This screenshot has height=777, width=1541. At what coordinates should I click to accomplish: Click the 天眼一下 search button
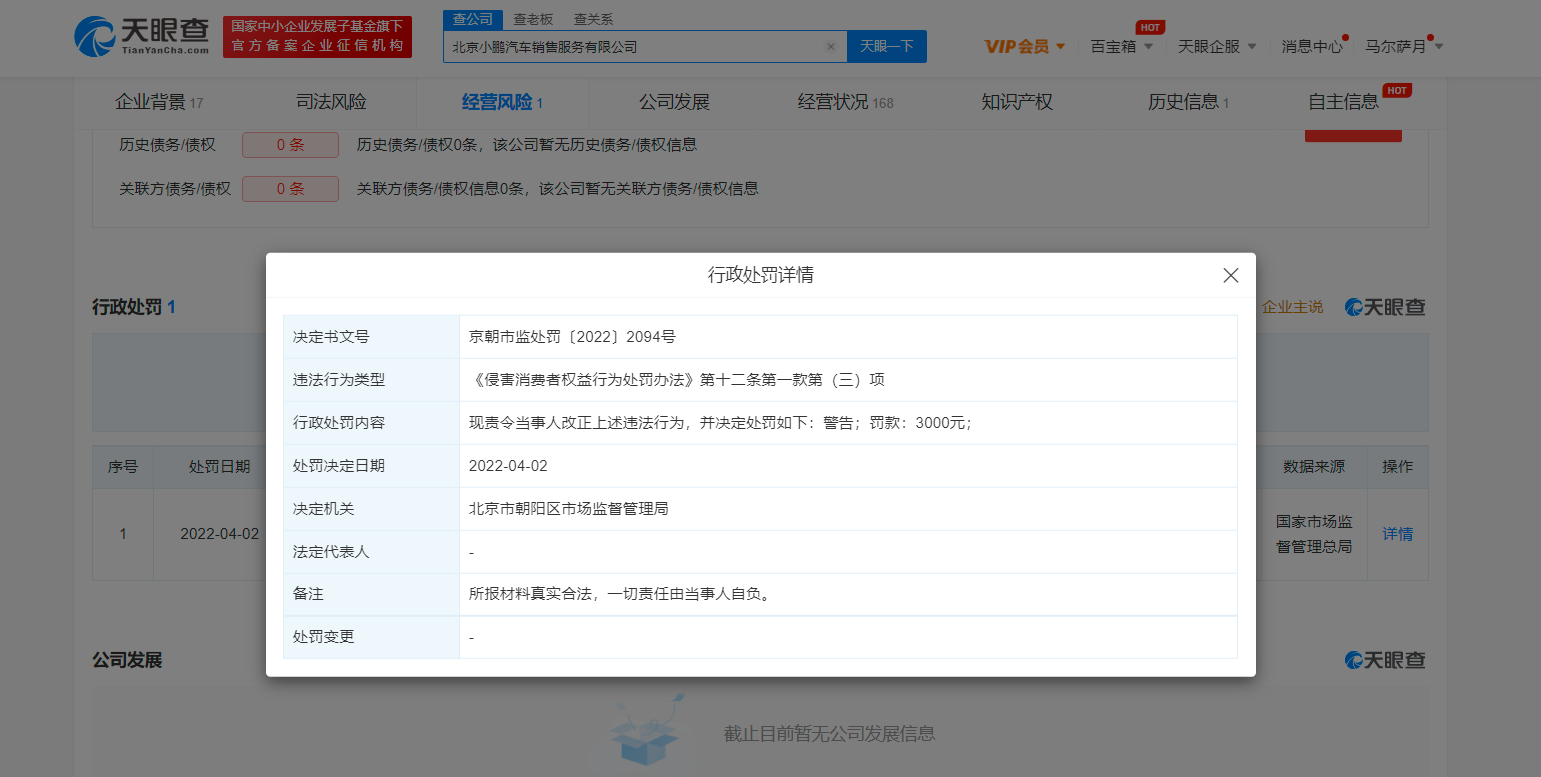pyautogui.click(x=886, y=47)
